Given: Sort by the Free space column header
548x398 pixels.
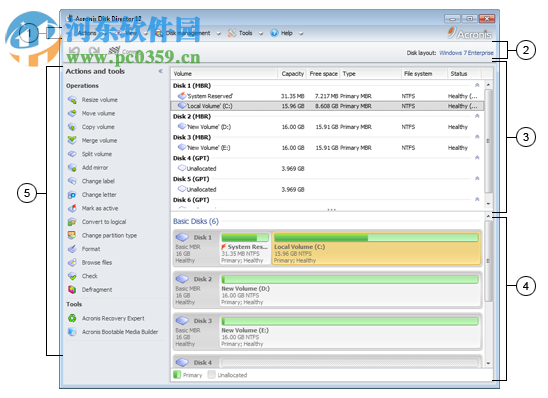Looking at the screenshot, I should pos(323,74).
